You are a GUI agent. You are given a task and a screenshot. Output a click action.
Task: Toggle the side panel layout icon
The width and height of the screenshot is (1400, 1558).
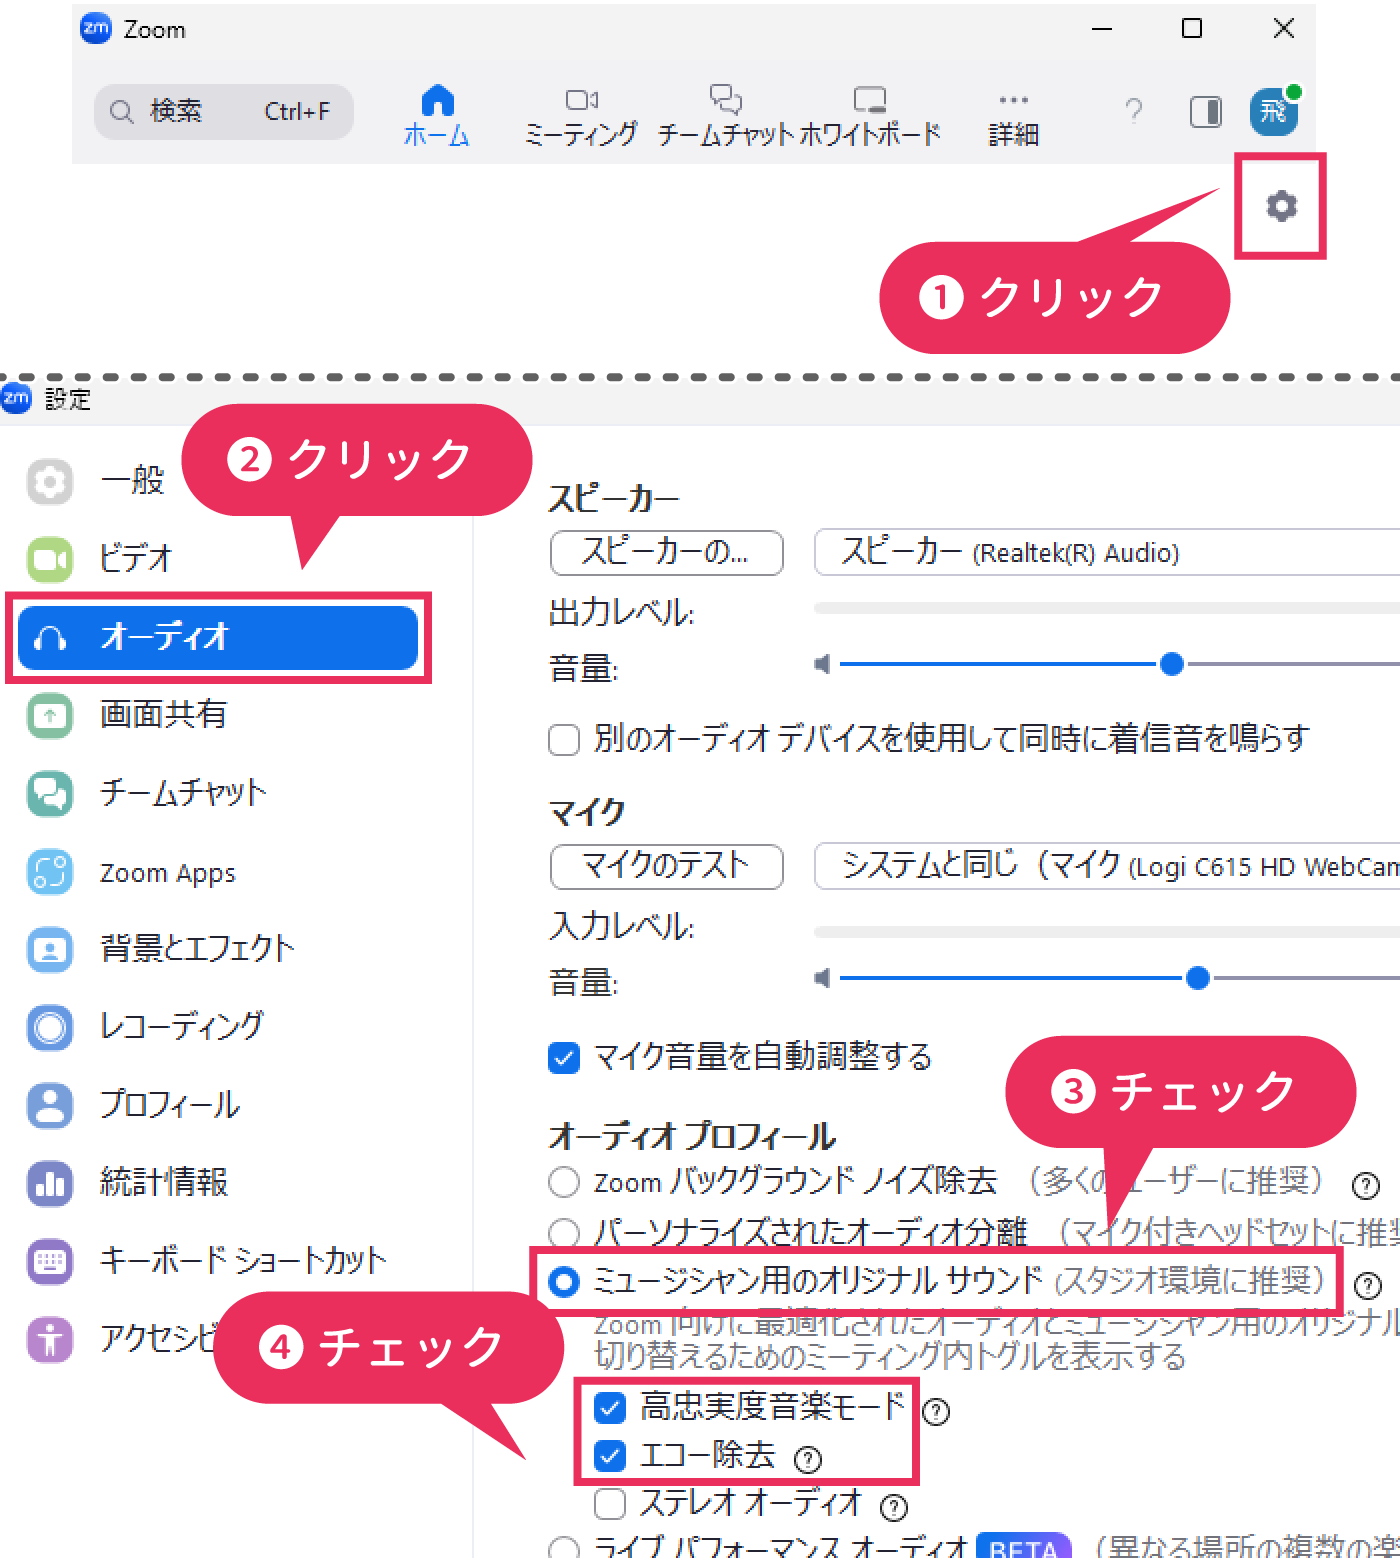tap(1205, 111)
